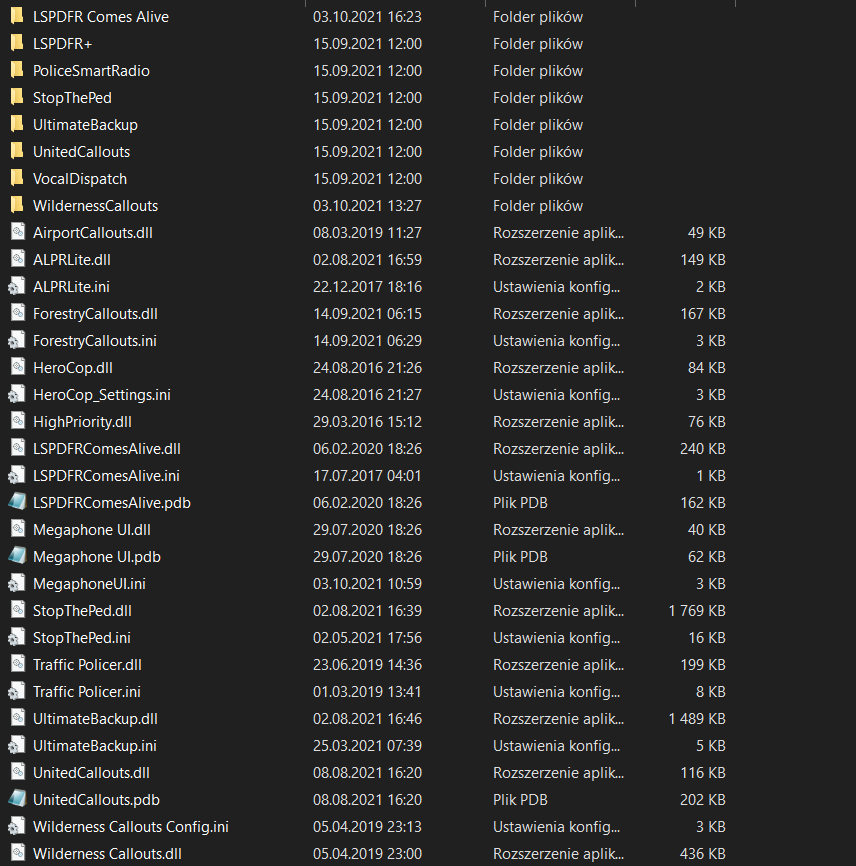The image size is (856, 866).
Task: Click the AirportCallouts.dll file icon
Action: [x=17, y=232]
